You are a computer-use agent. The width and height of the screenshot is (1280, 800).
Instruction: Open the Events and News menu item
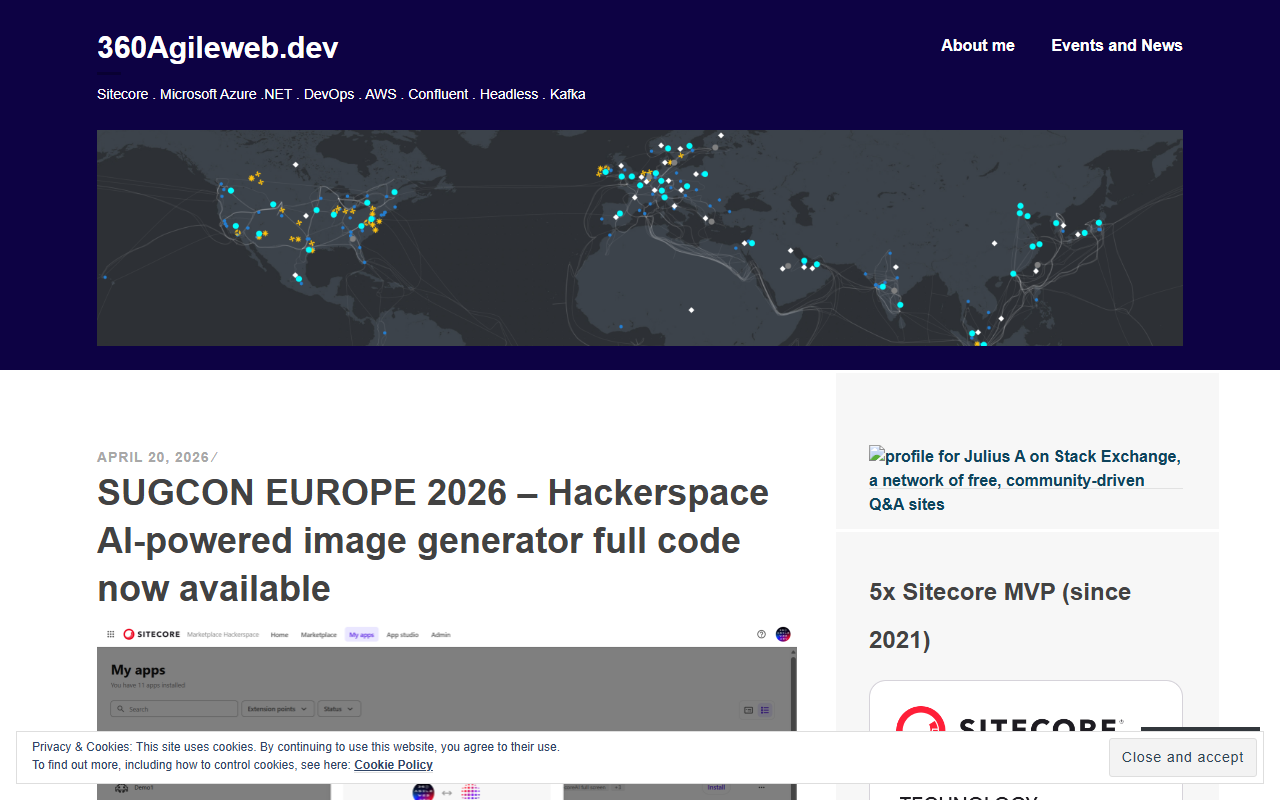1117,45
